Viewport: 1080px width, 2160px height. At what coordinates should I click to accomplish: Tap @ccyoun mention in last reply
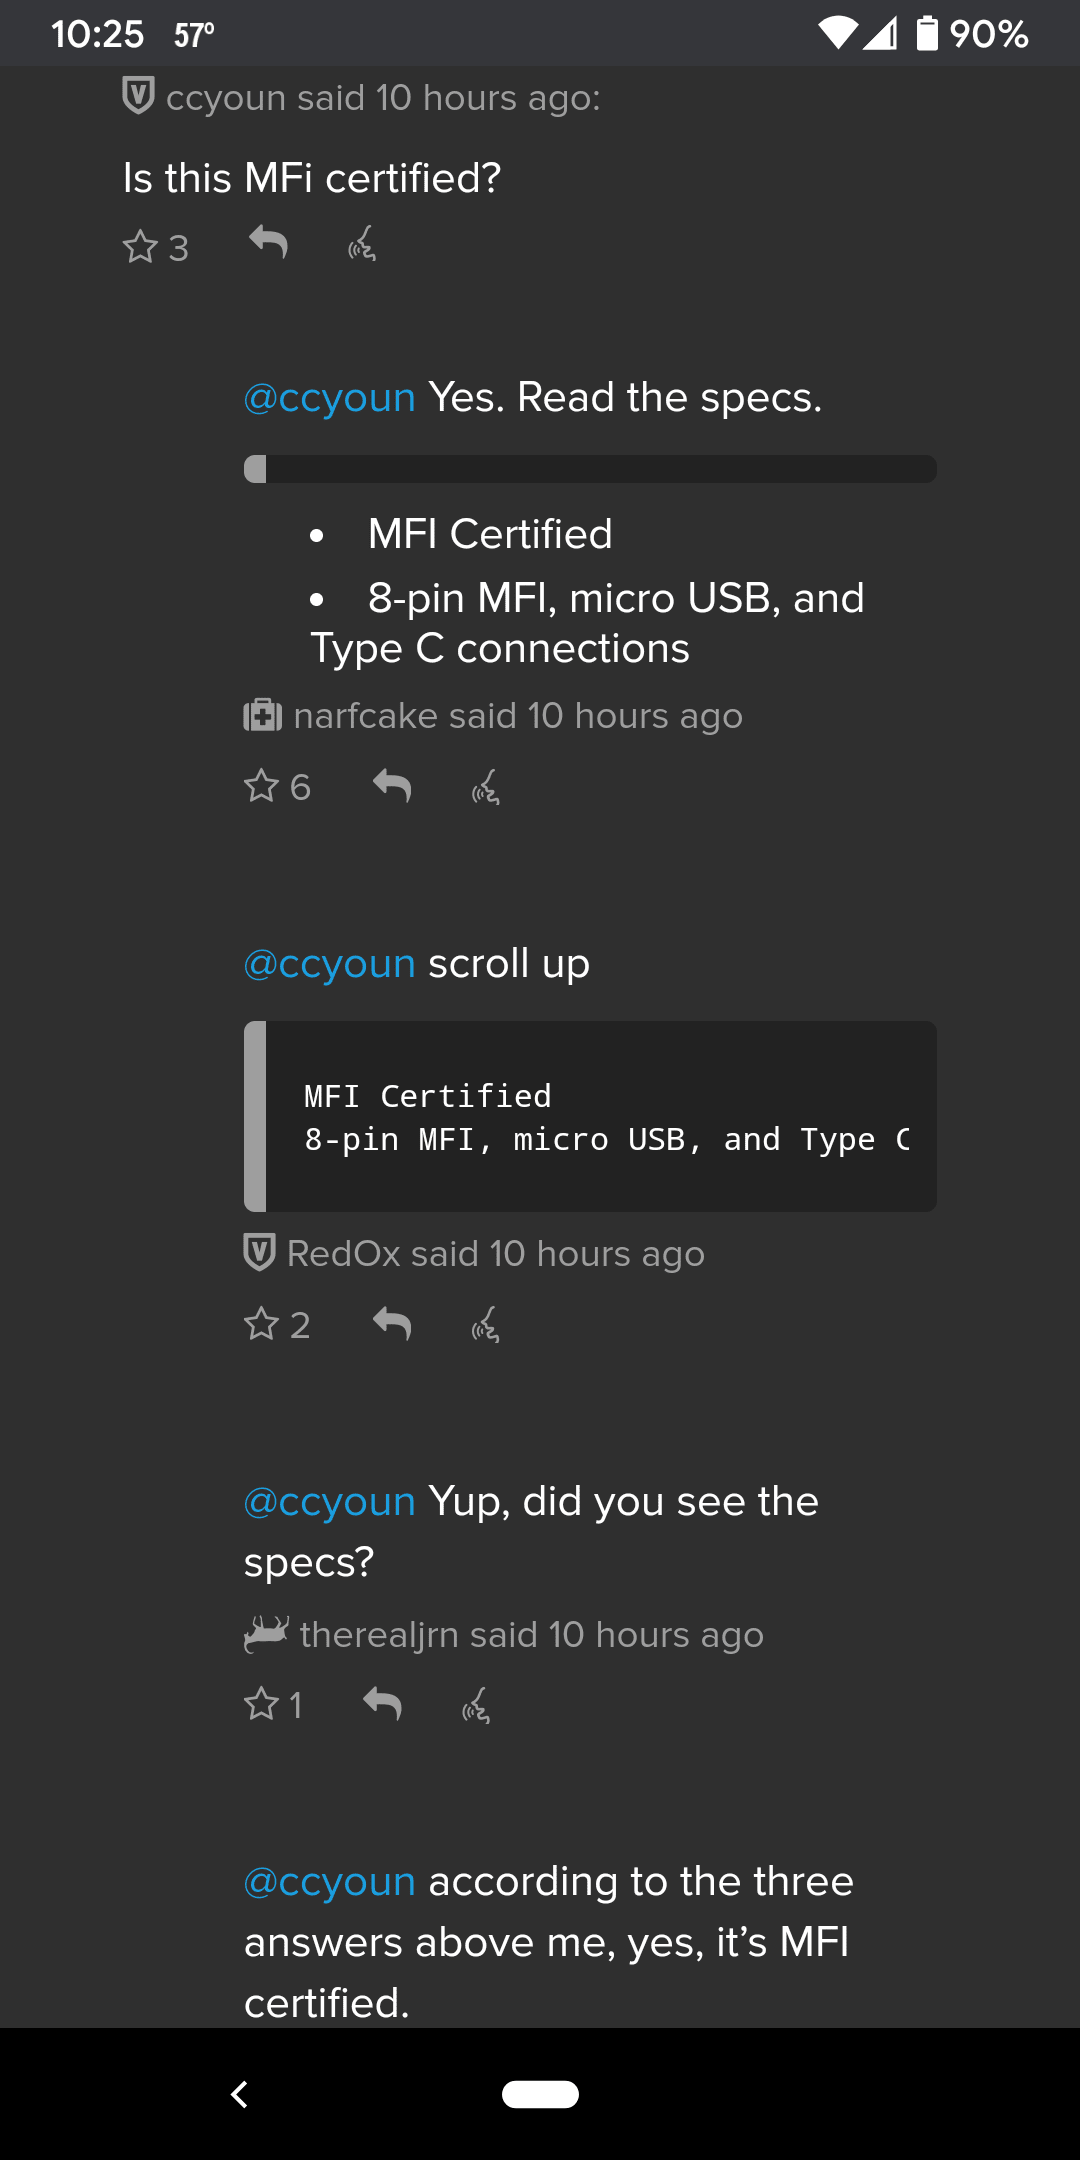coord(329,1882)
